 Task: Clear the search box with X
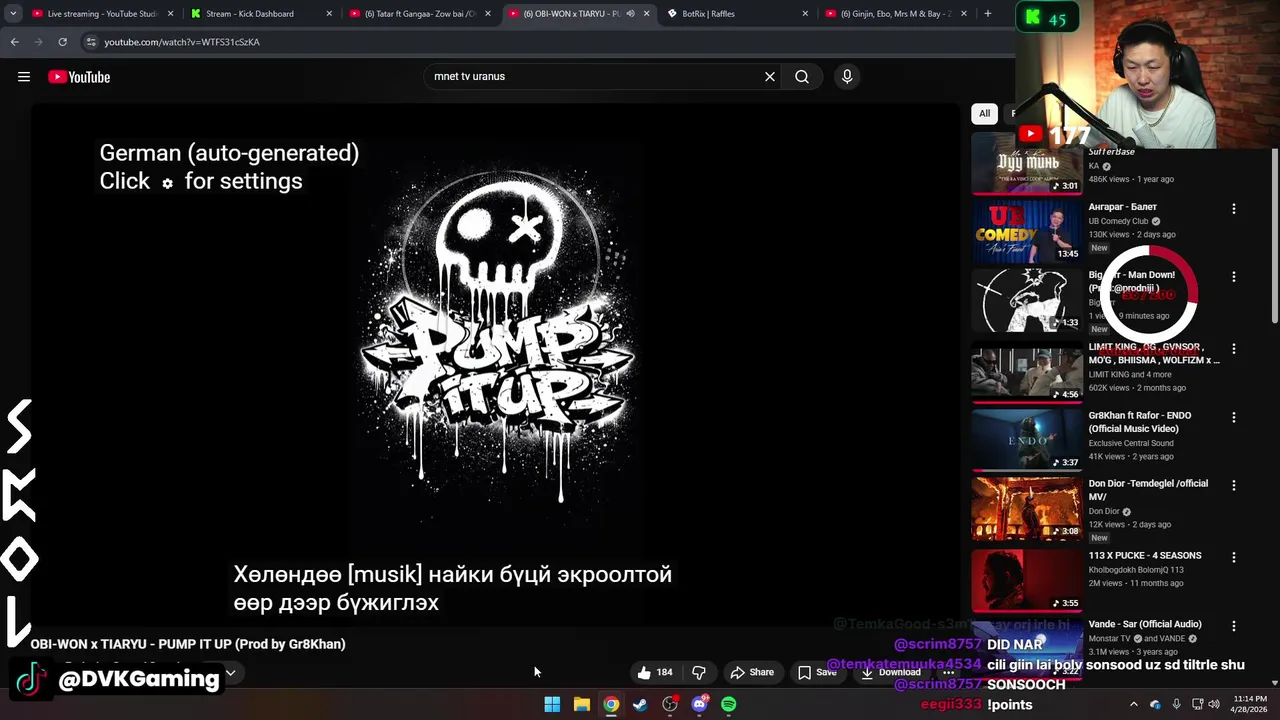click(x=770, y=76)
